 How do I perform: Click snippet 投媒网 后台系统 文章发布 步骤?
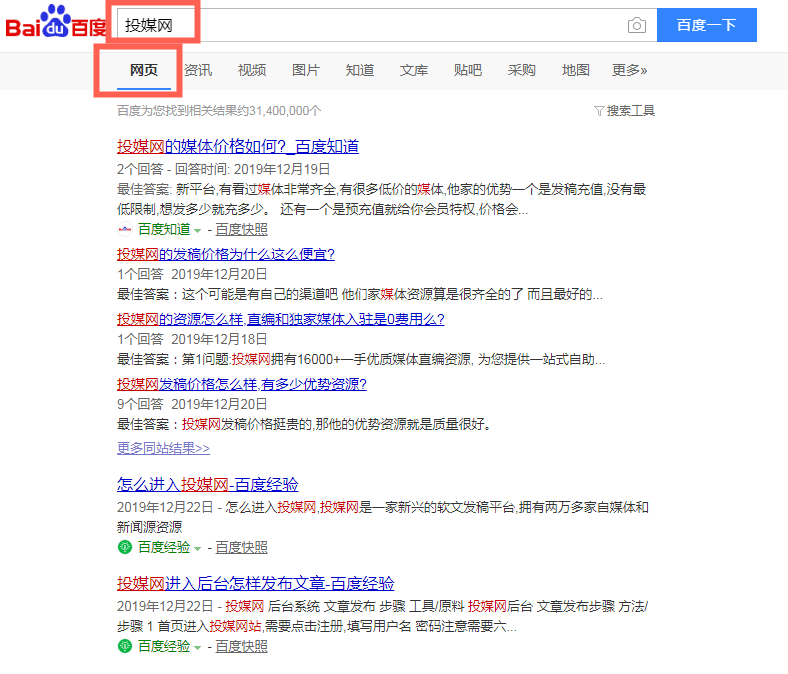pos(382,616)
